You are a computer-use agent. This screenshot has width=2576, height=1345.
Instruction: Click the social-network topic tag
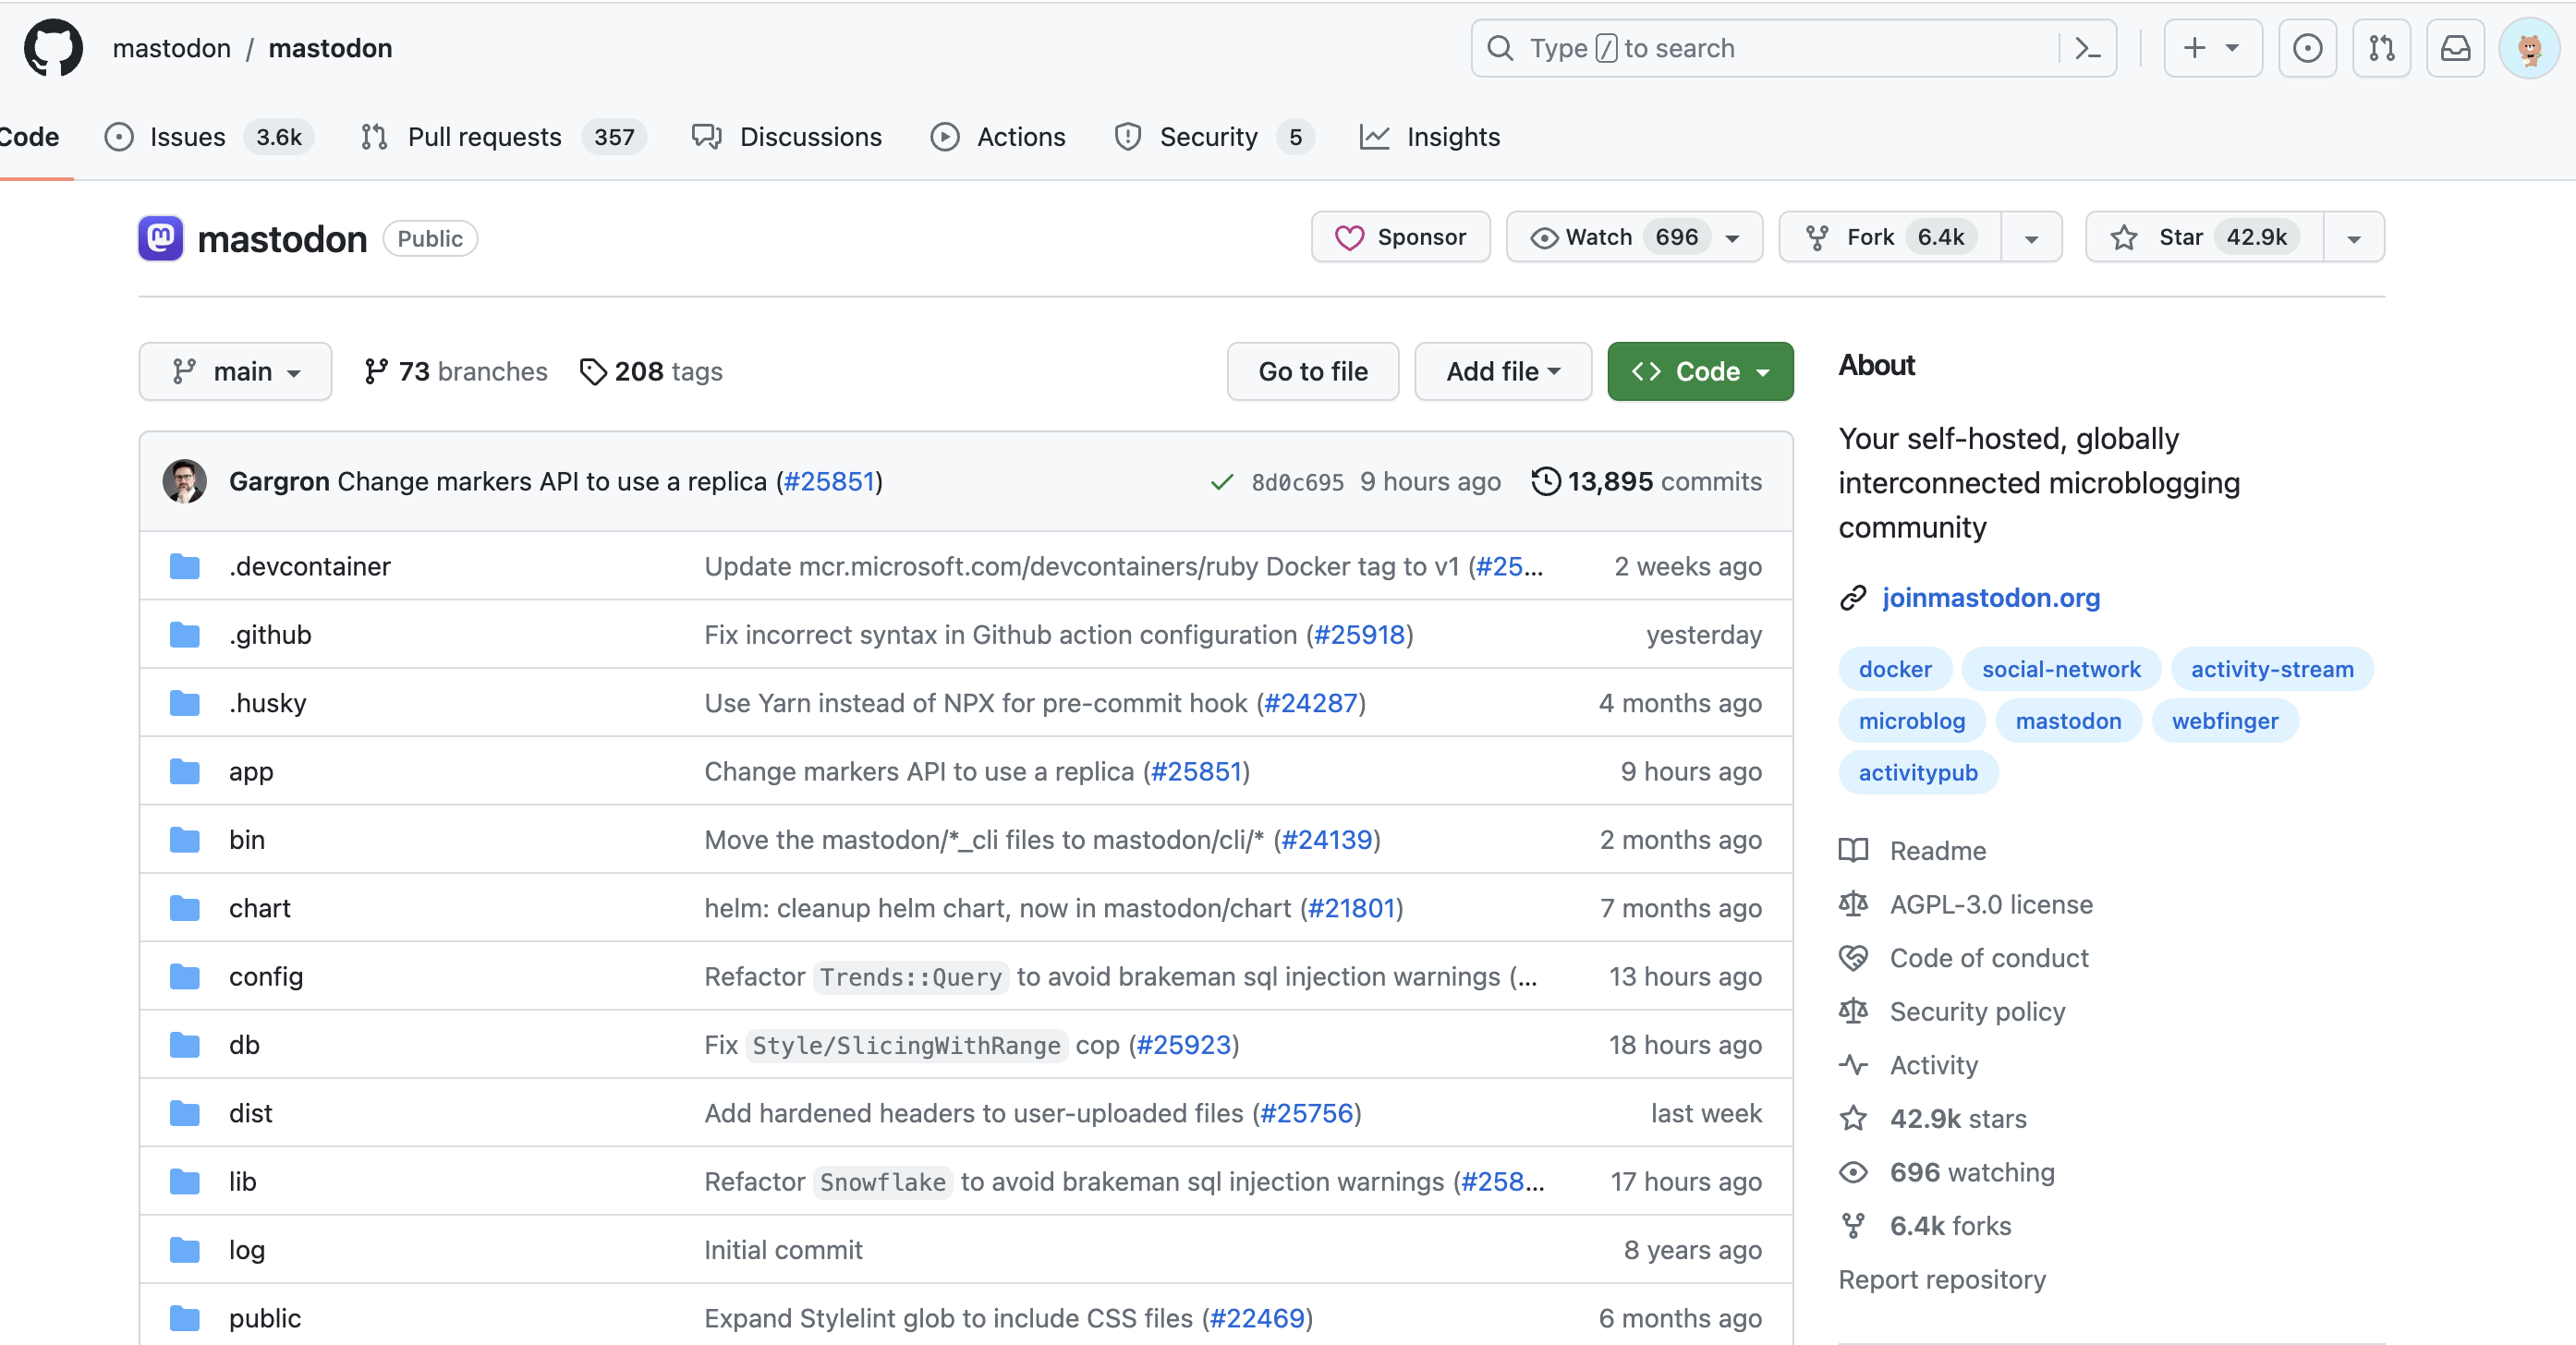tap(2061, 669)
